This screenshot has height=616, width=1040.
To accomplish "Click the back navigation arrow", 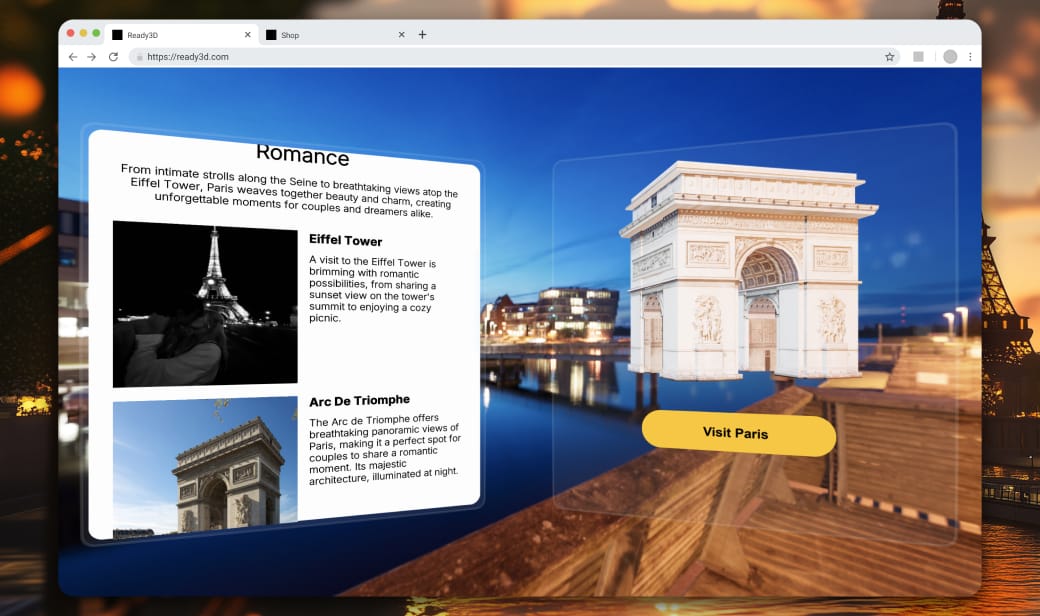I will [x=71, y=57].
